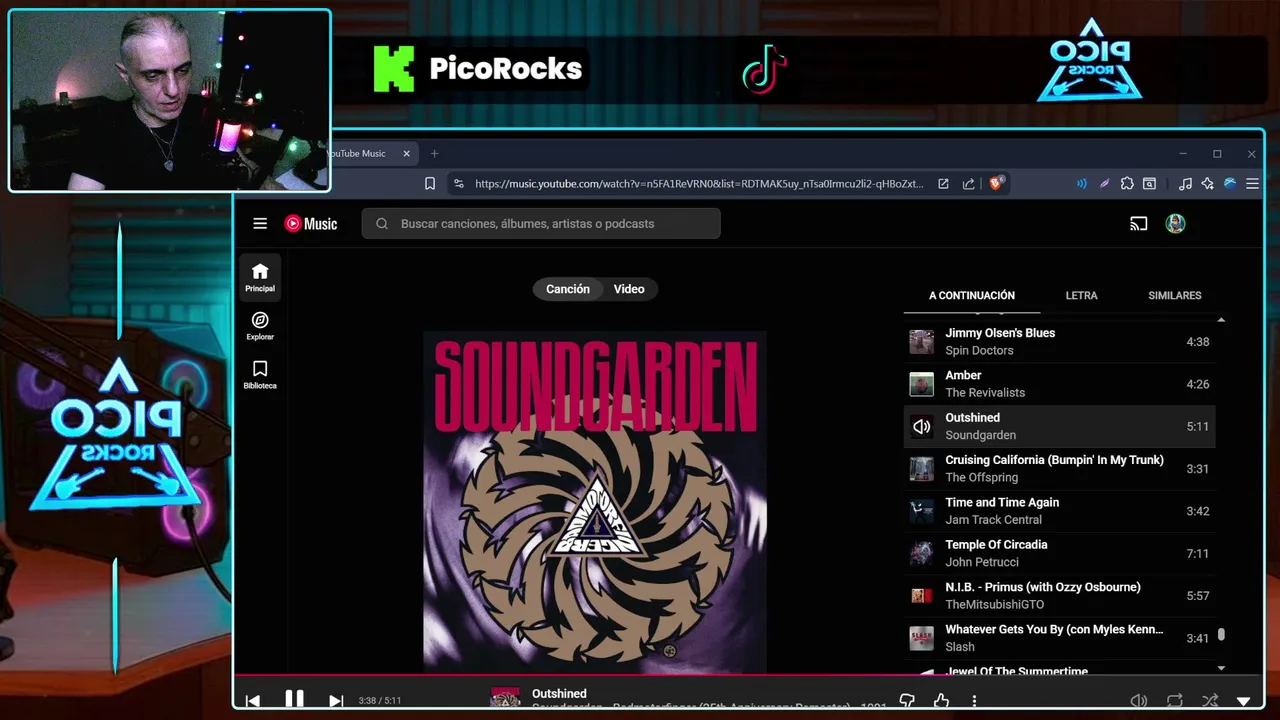This screenshot has width=1280, height=720.
Task: Skip to next track
Action: pyautogui.click(x=336, y=700)
